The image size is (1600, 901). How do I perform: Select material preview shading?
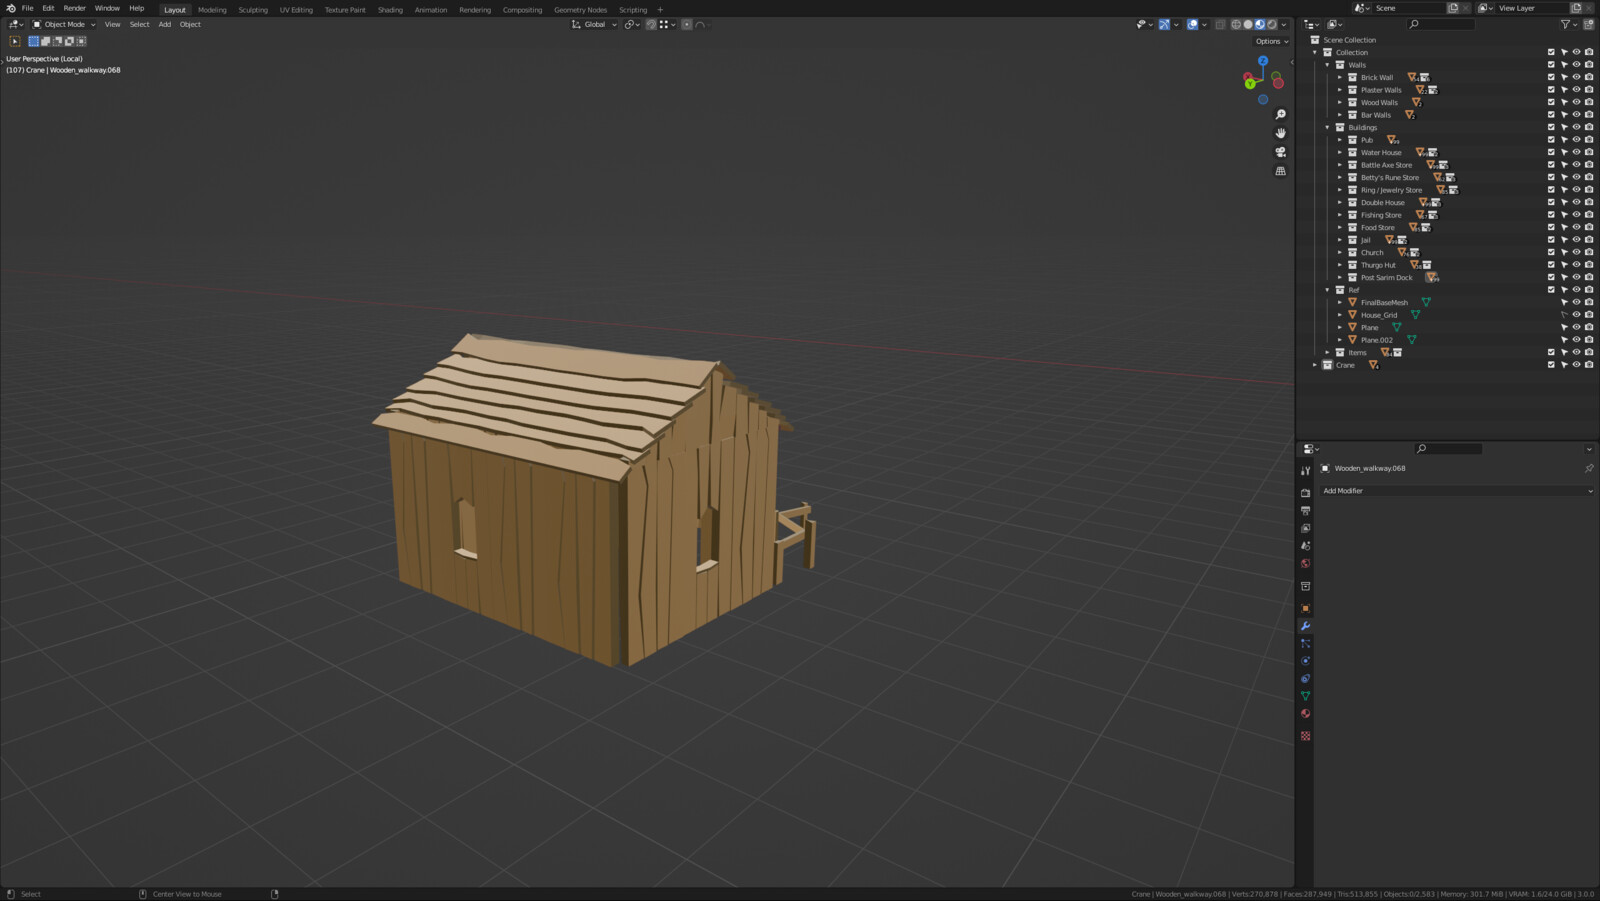tap(1260, 24)
